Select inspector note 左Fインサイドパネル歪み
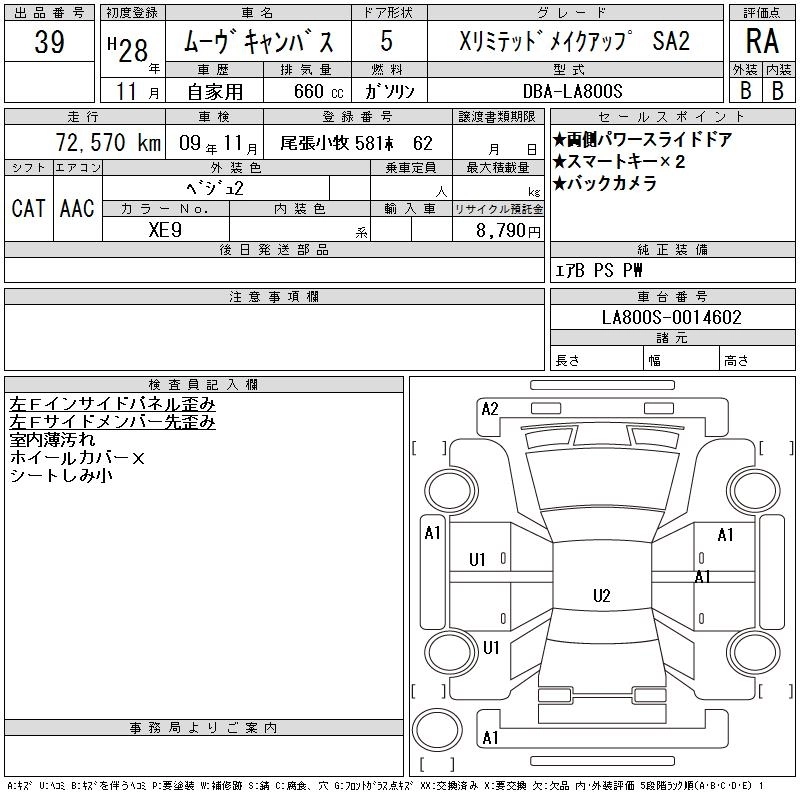Image resolution: width=800 pixels, height=800 pixels. tap(112, 404)
